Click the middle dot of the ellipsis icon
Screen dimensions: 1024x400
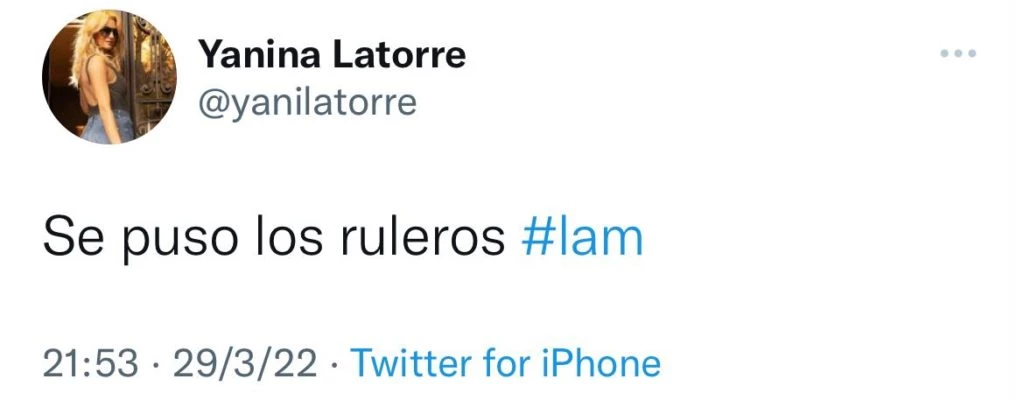click(958, 54)
